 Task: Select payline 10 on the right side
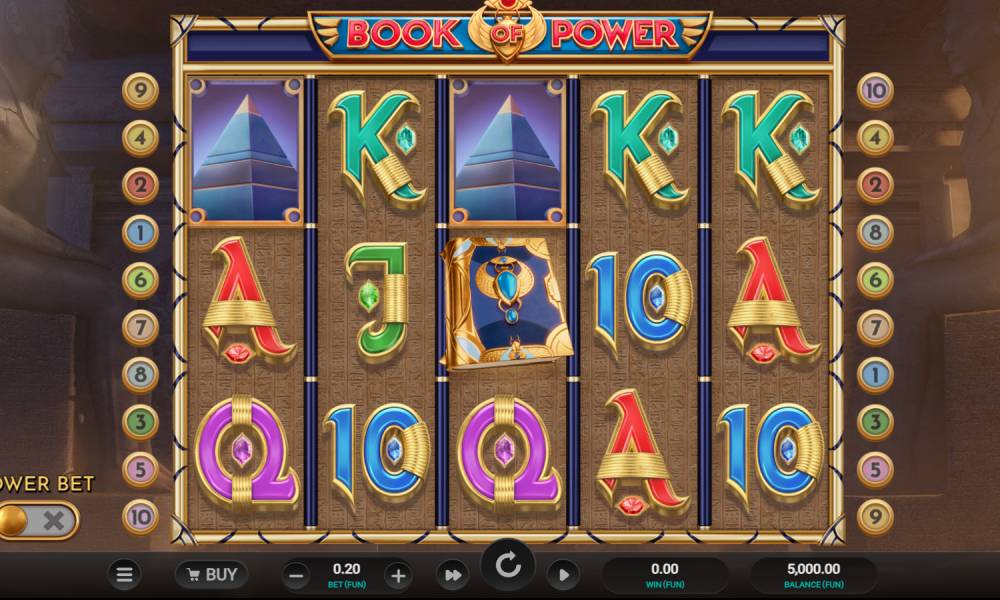coord(875,91)
